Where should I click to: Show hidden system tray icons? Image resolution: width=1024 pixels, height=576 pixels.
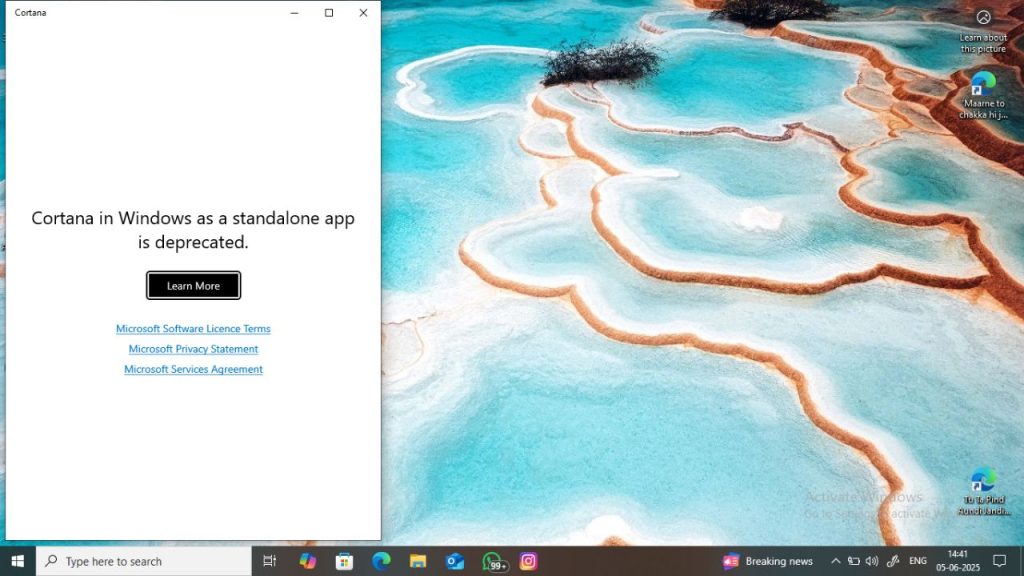(835, 561)
